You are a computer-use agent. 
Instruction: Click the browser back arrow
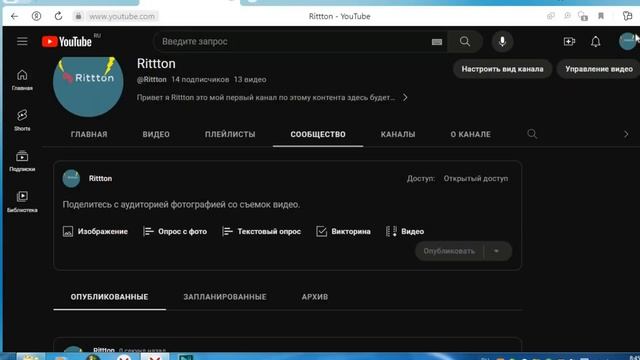(x=15, y=16)
